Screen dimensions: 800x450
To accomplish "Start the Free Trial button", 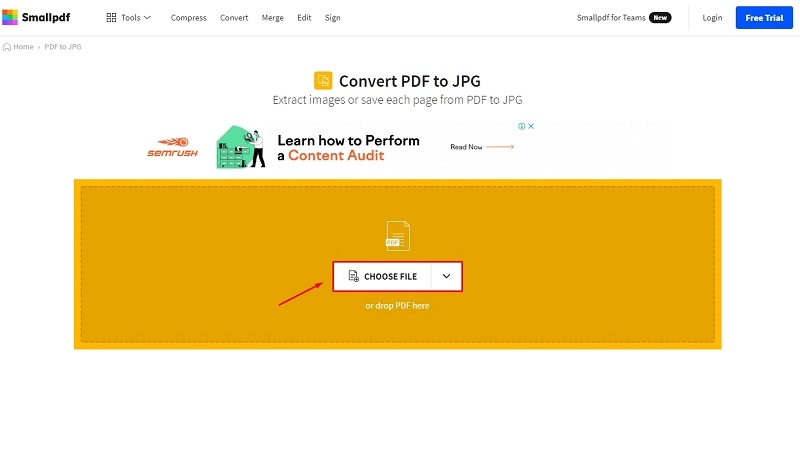I will pos(764,18).
